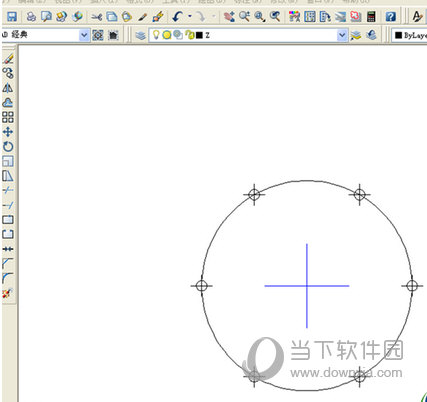Click the blue center cross in circle
This screenshot has width=427, height=402.
[x=307, y=286]
